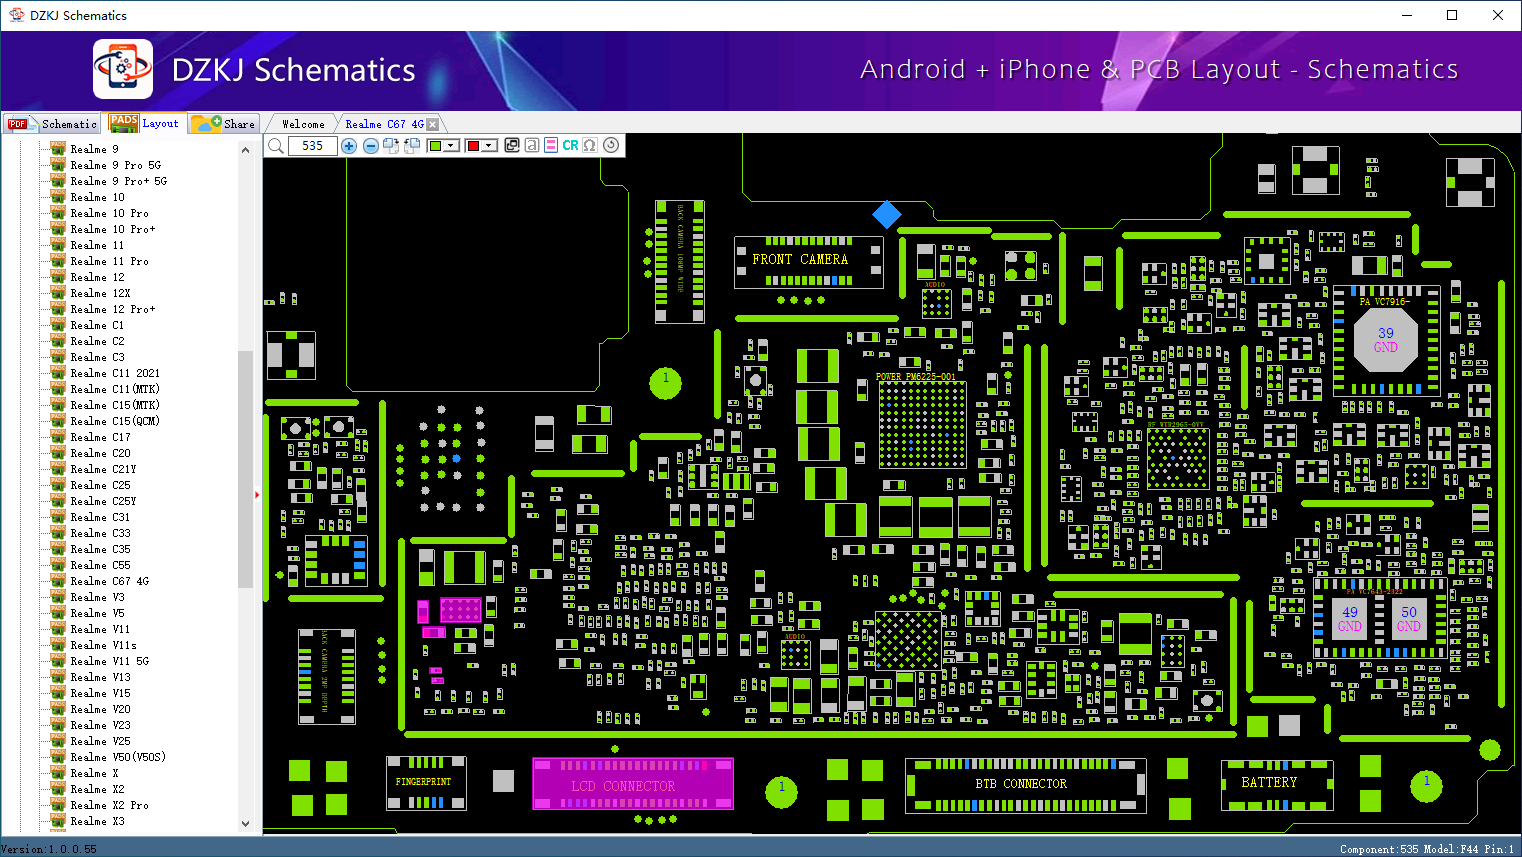Zoom out with the blue minus button

pyautogui.click(x=370, y=146)
